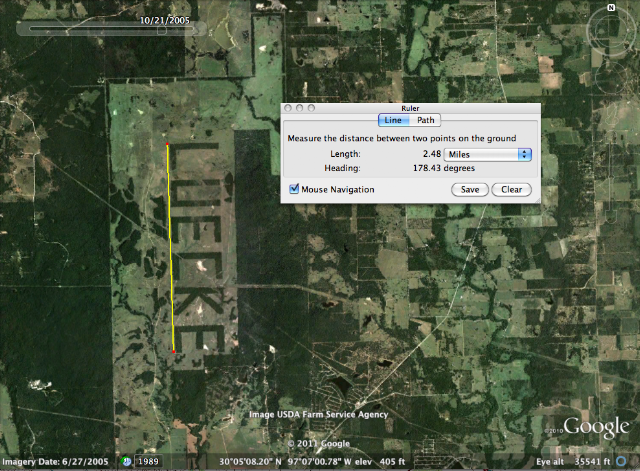Click the 'Image USDA Farm Service Agency' attribution
The height and width of the screenshot is (471, 640).
tap(318, 414)
